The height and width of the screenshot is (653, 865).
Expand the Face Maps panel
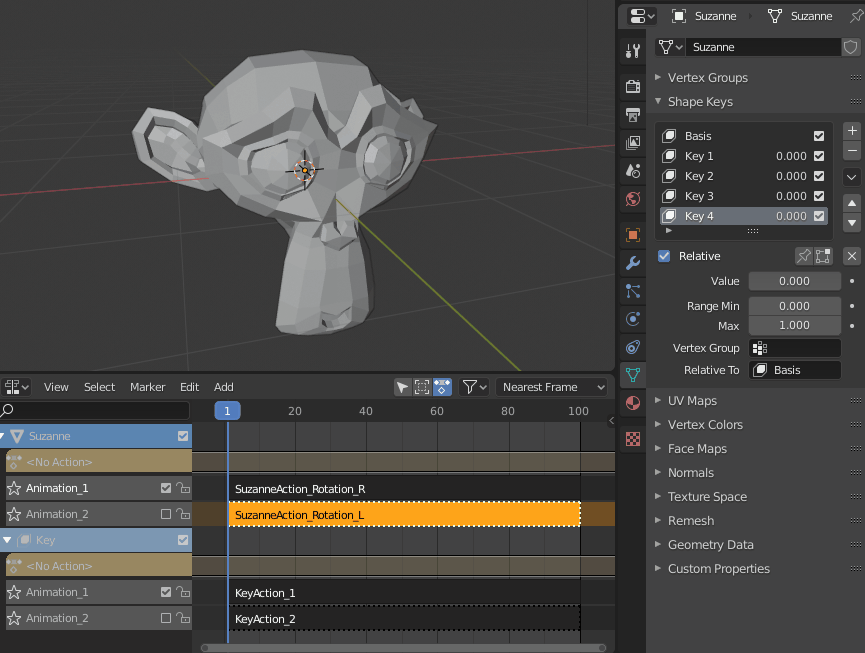[697, 449]
